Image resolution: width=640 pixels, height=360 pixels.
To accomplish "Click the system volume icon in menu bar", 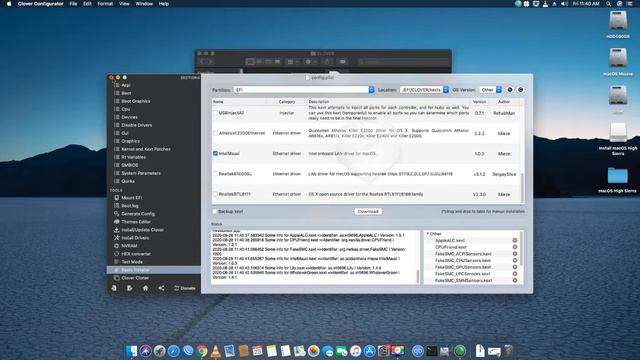I will point(564,4).
